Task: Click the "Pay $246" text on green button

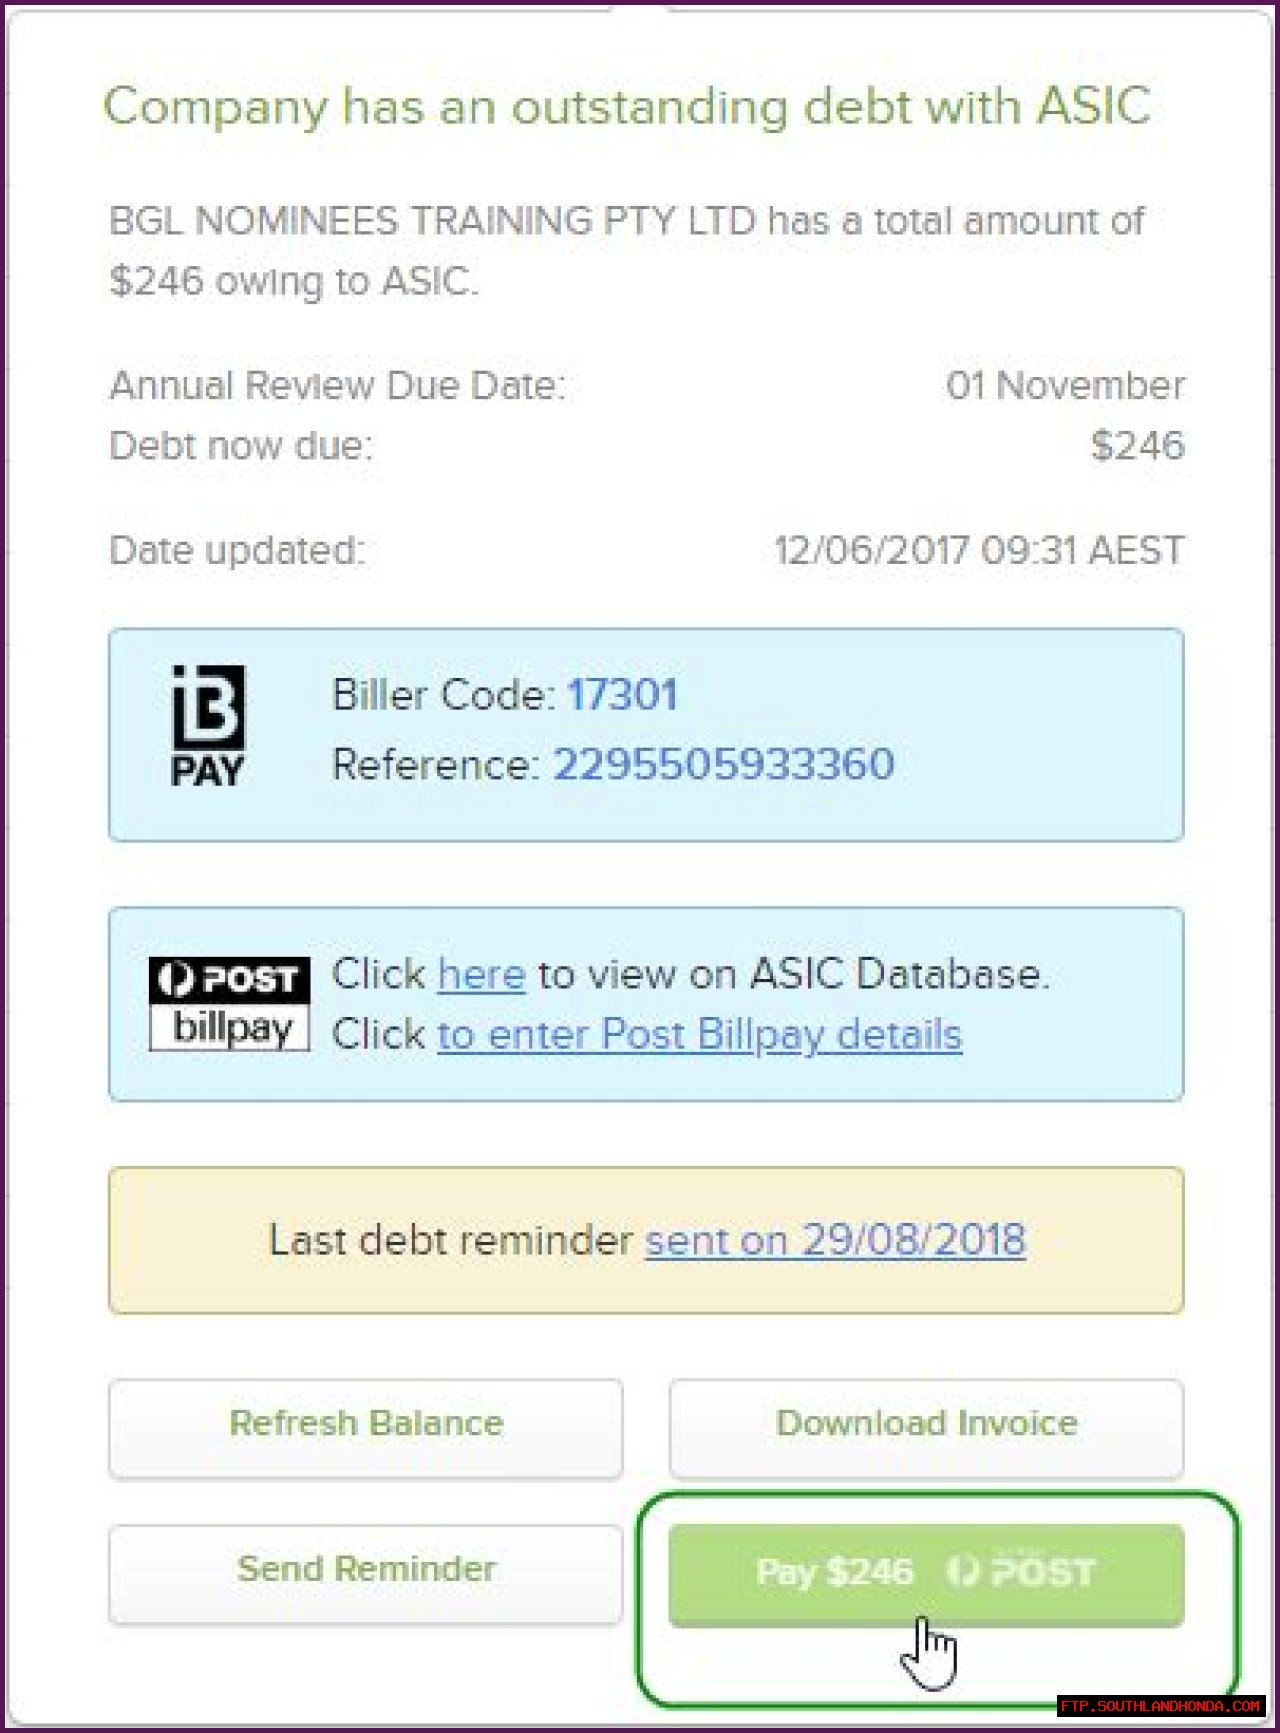Action: pos(834,1572)
